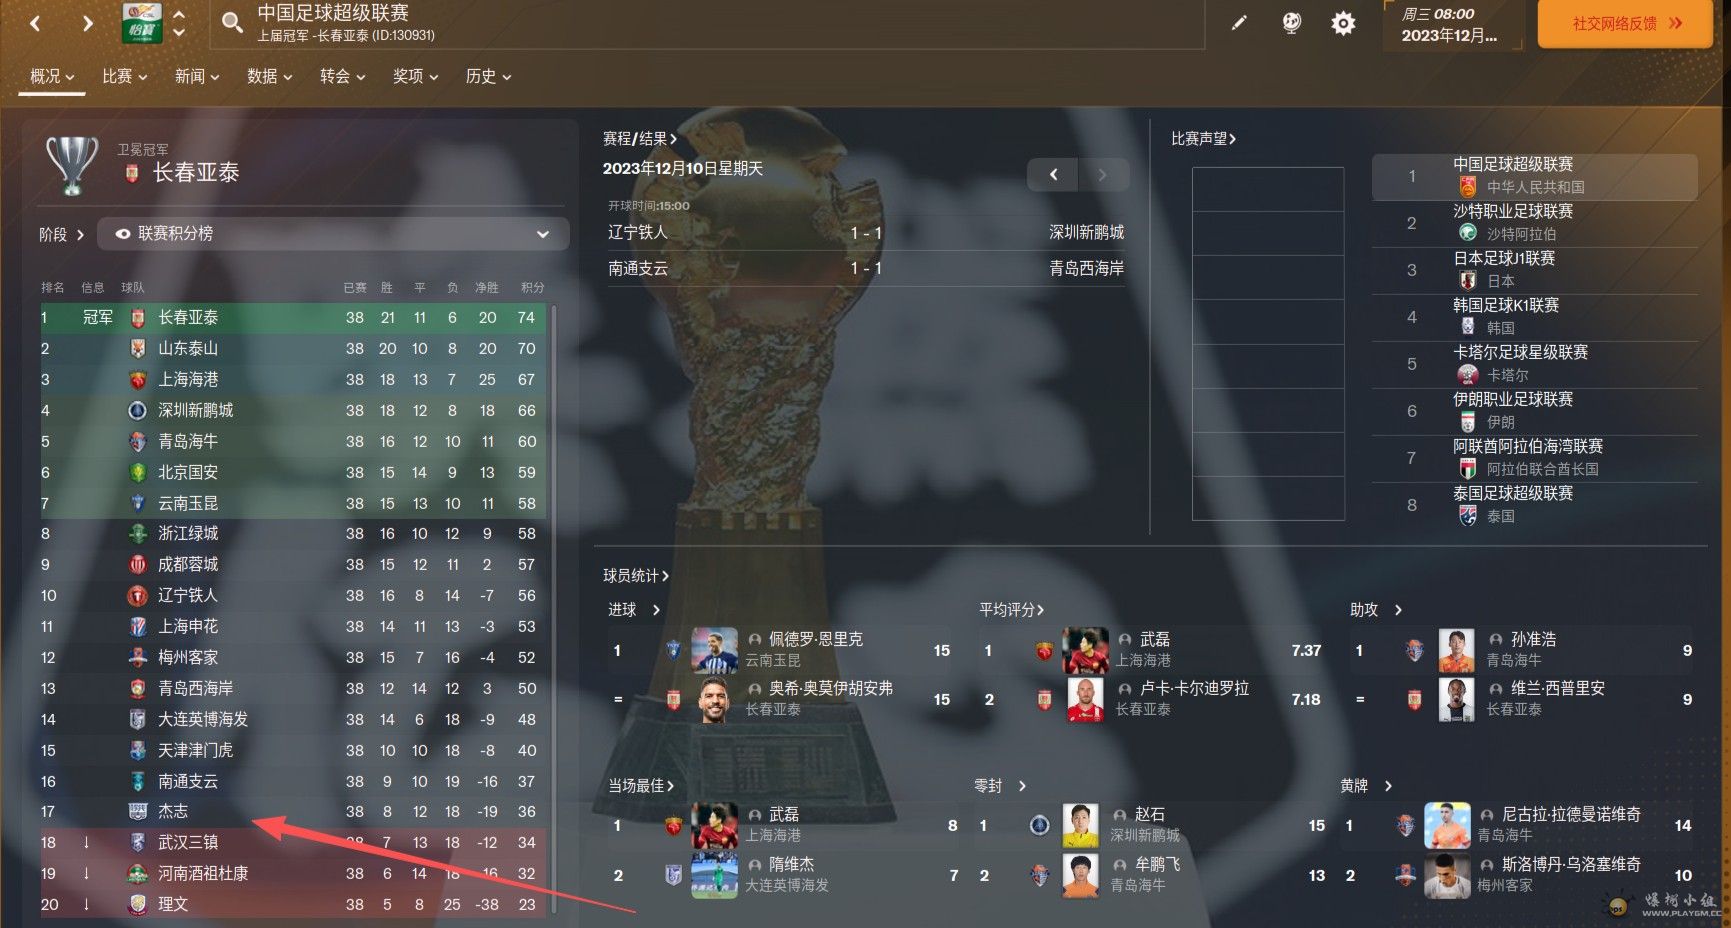Viewport: 1731px width, 928px height.
Task: Click the football globe help icon
Action: (1291, 22)
